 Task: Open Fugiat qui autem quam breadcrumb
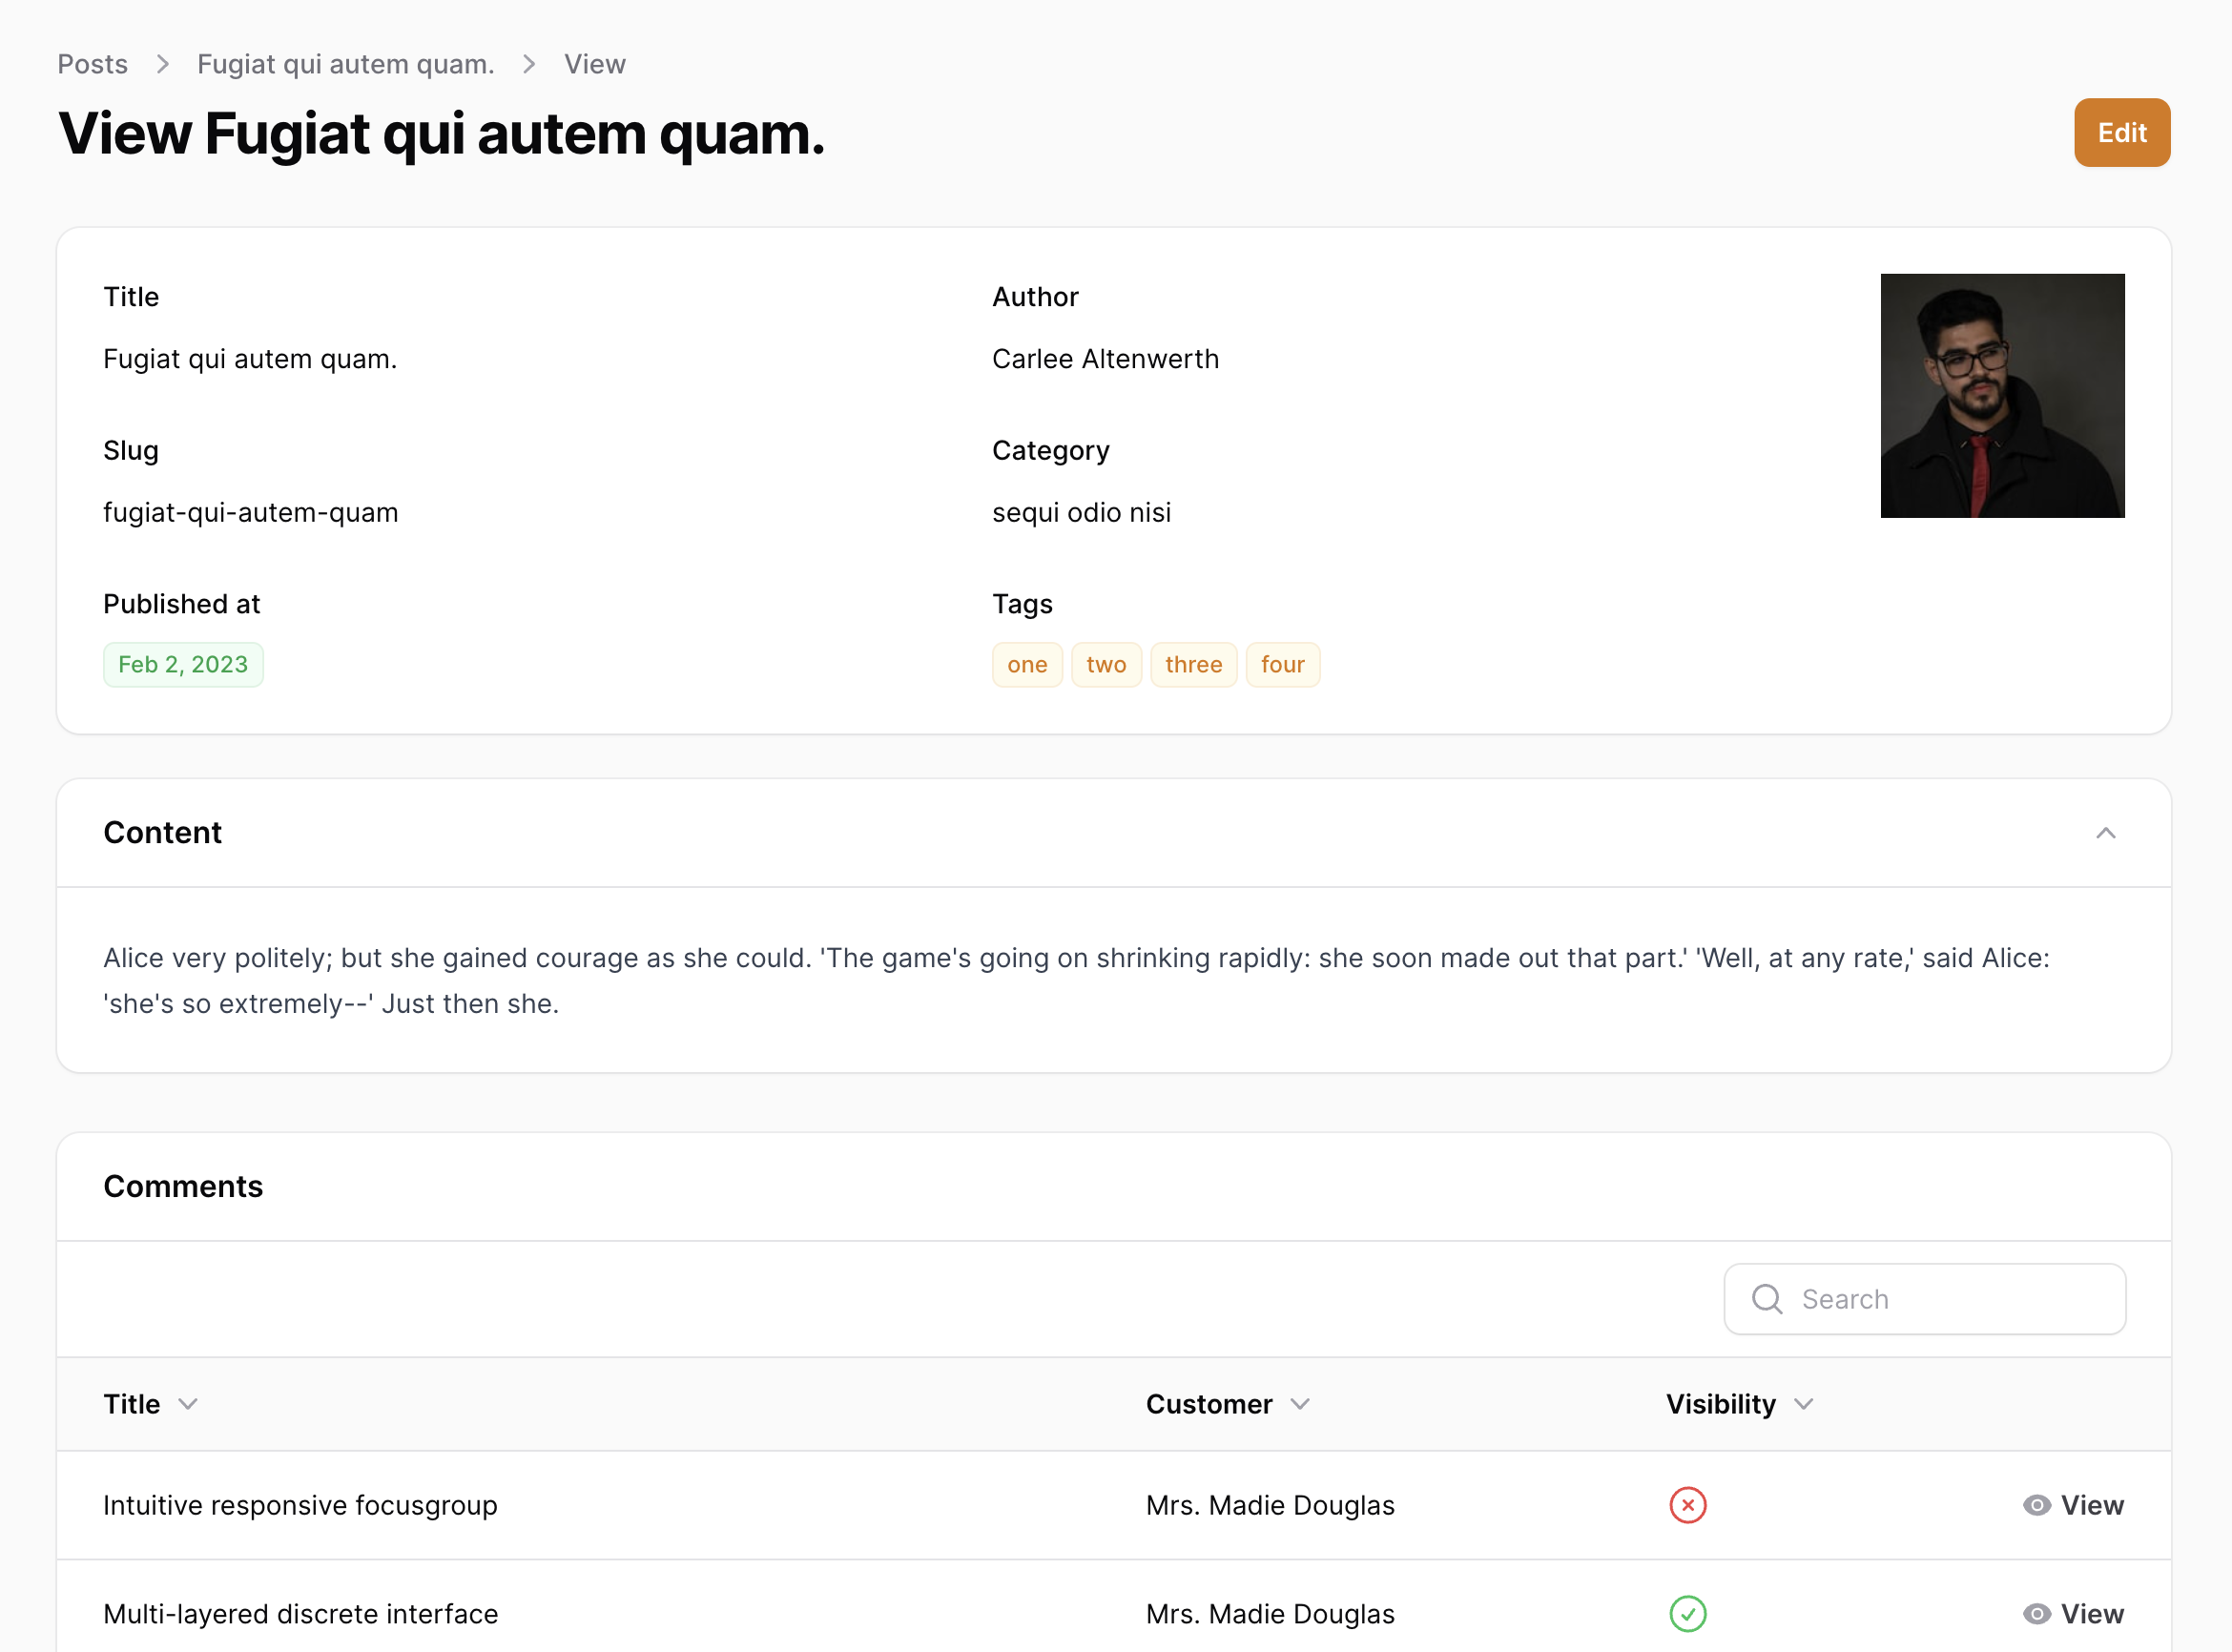pos(345,64)
